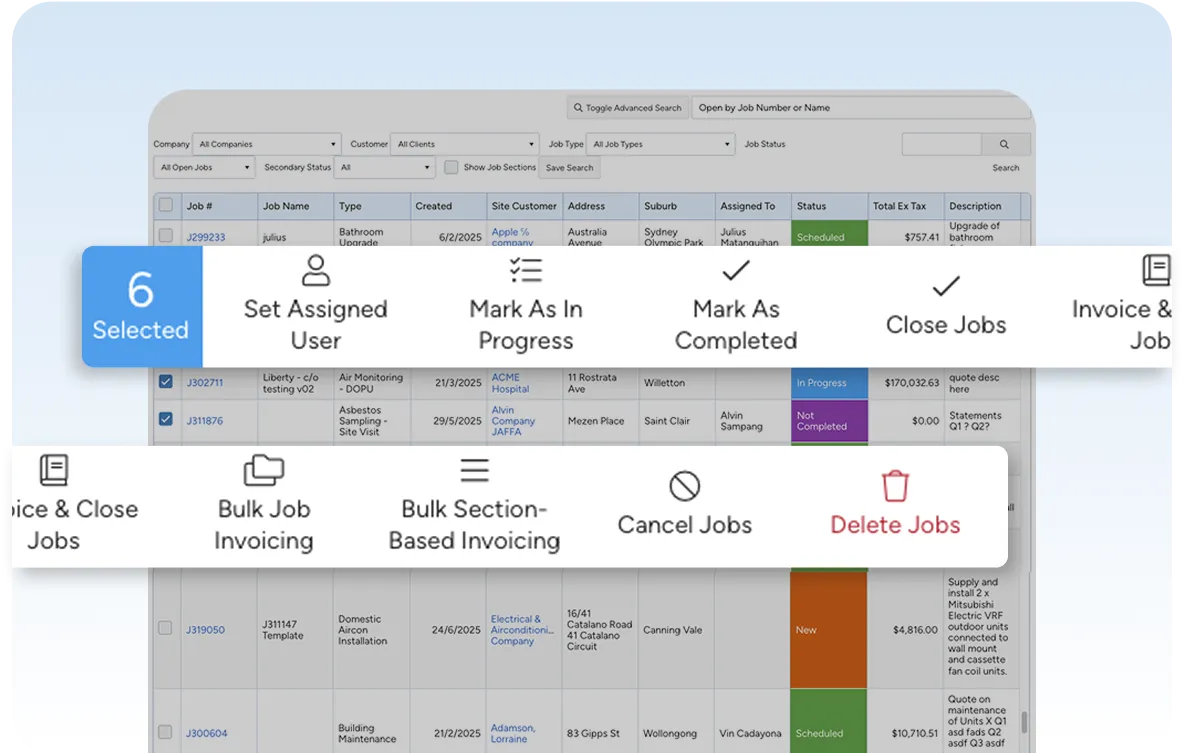Open the Alvin Company JAFFA customer link
Image resolution: width=1184 pixels, height=753 pixels.
click(x=513, y=421)
